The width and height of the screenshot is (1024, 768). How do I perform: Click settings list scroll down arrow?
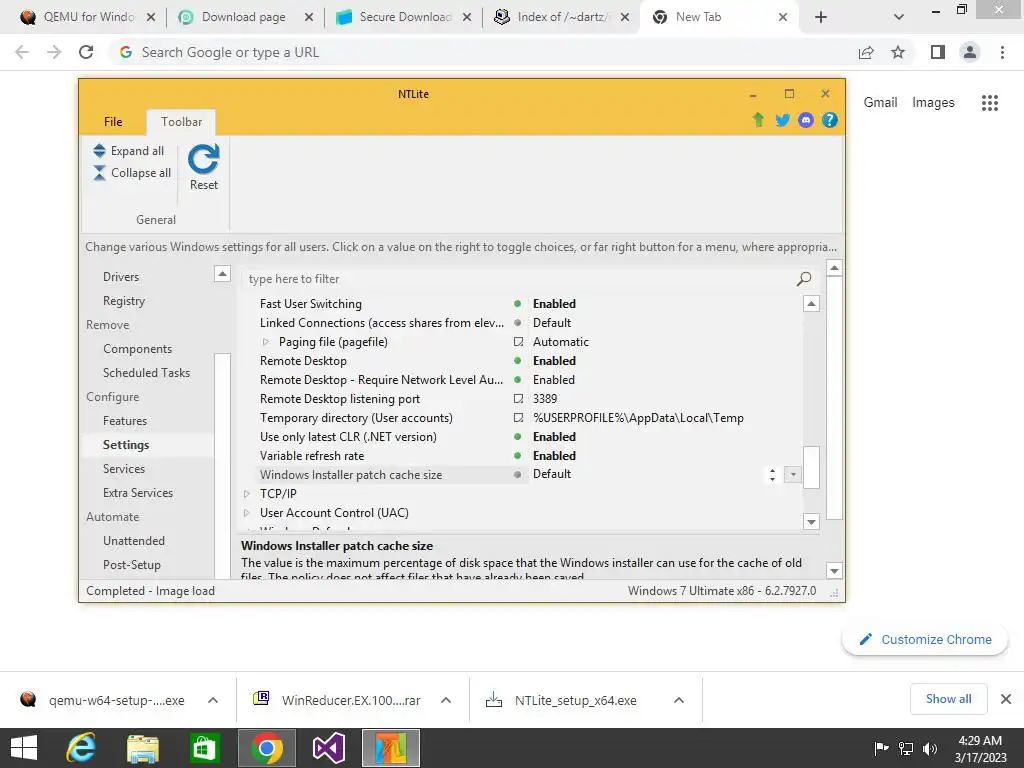(811, 522)
